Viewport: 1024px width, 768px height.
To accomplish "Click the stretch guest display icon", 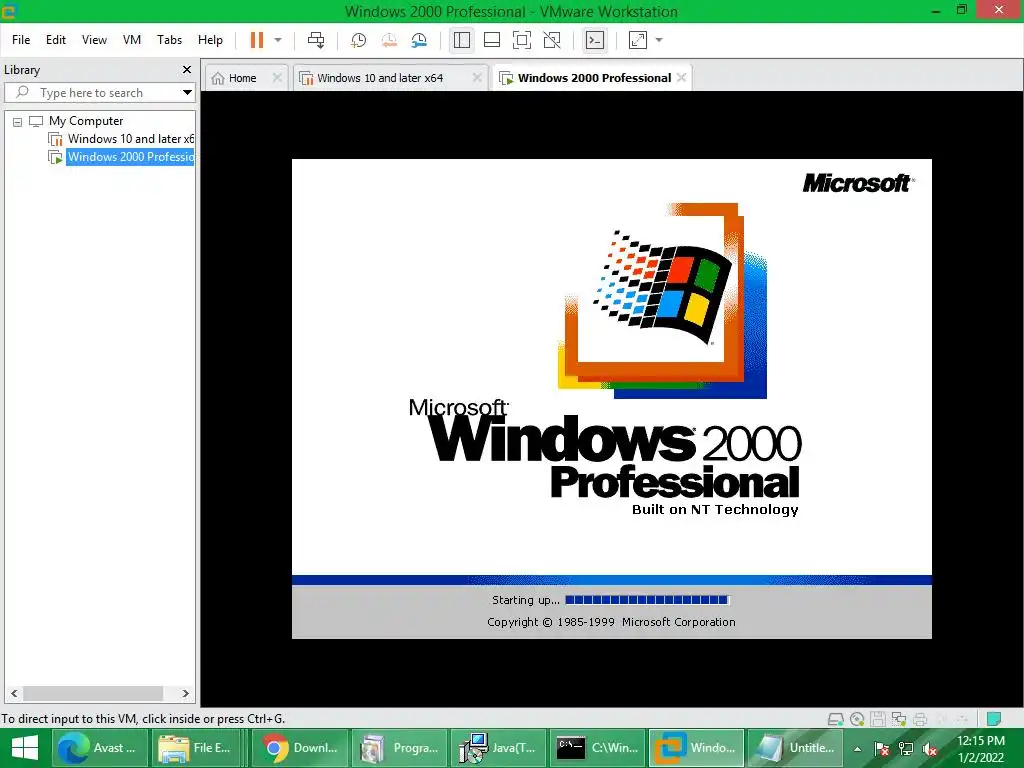I will pos(637,40).
